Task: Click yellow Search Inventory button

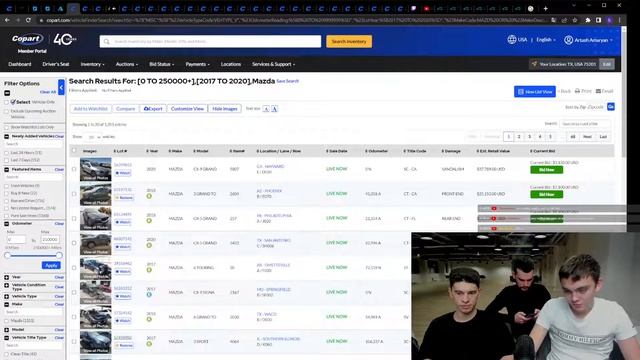Action: click(x=349, y=41)
